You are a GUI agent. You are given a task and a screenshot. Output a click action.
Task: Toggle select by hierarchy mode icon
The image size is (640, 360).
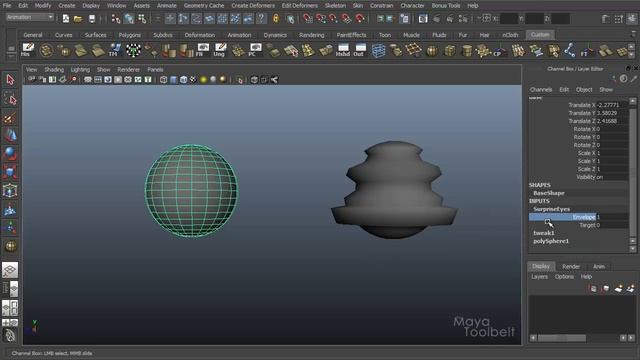(x=116, y=18)
